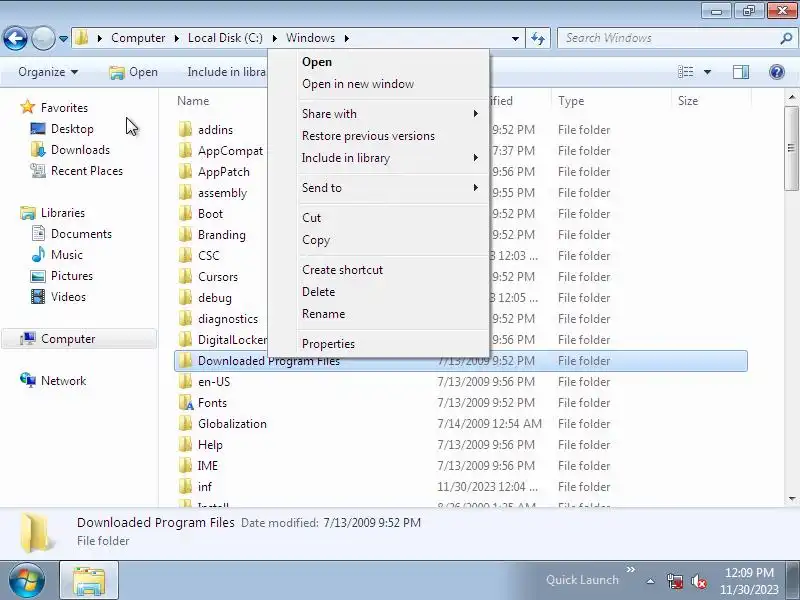
Task: Click the Open toolbar button
Action: coord(134,72)
